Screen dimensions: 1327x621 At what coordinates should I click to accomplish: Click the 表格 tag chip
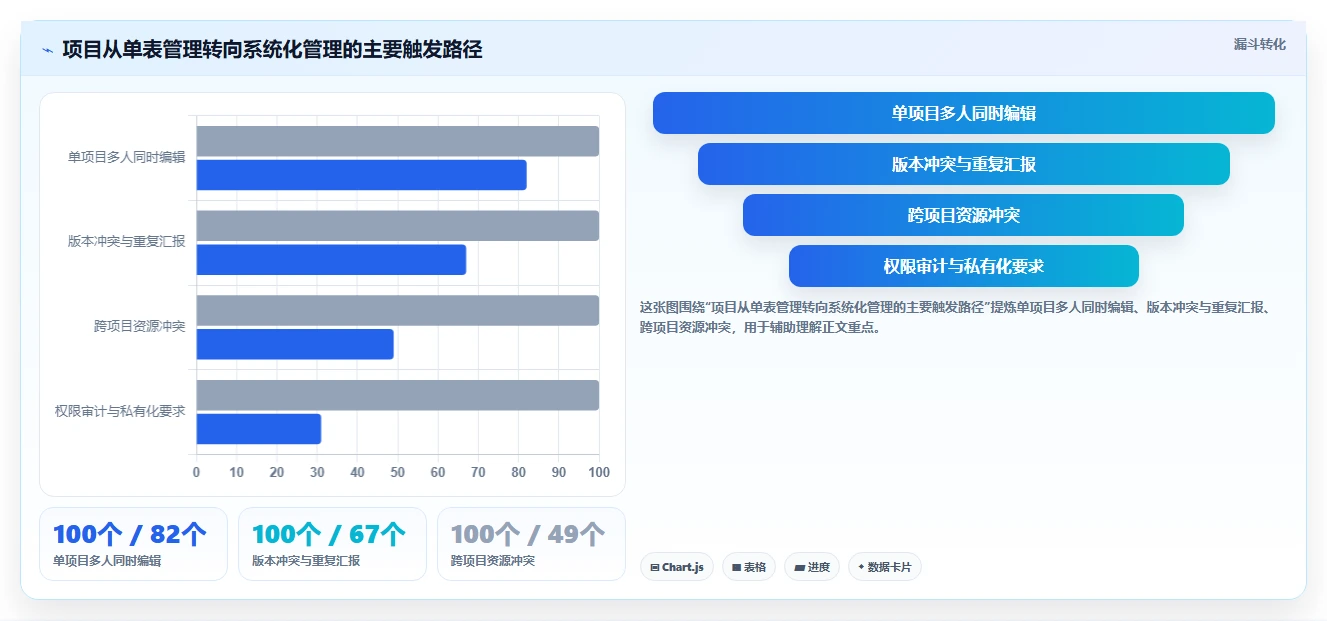[x=749, y=567]
